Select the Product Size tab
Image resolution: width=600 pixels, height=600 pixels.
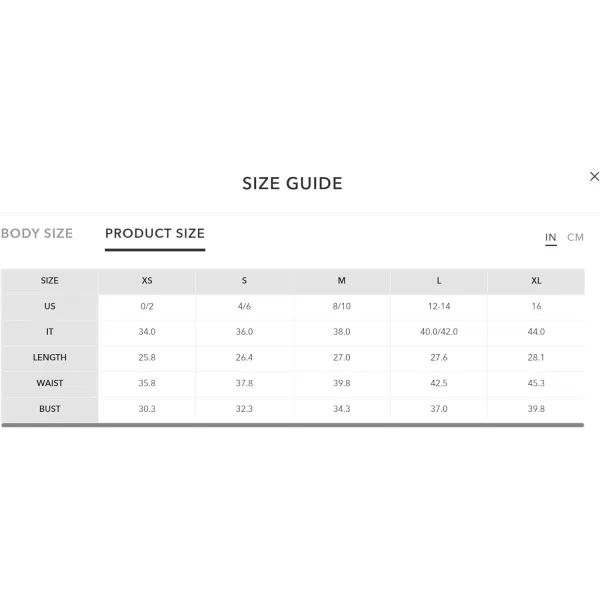(155, 233)
